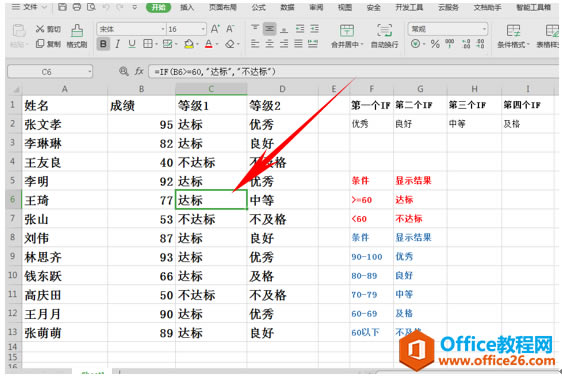Switch to the 页面布局 Page Layout tab
Viewport: 562px width, 378px height.
pyautogui.click(x=223, y=7)
